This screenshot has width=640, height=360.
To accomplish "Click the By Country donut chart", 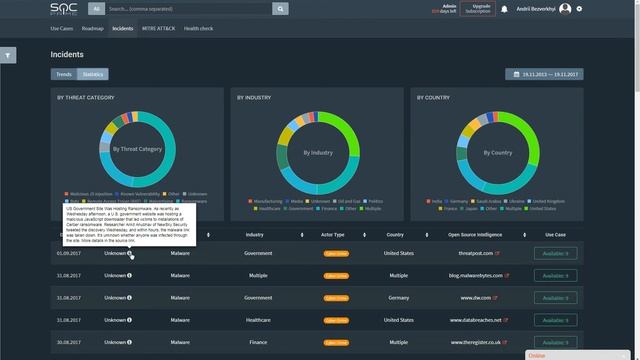I will pyautogui.click(x=498, y=153).
